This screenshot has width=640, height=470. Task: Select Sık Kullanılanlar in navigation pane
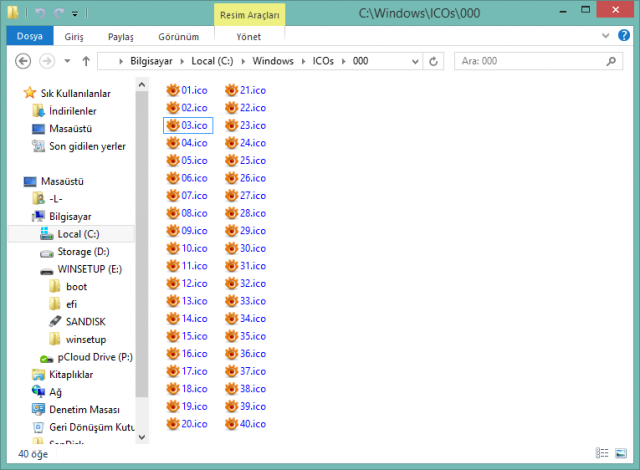click(x=76, y=93)
